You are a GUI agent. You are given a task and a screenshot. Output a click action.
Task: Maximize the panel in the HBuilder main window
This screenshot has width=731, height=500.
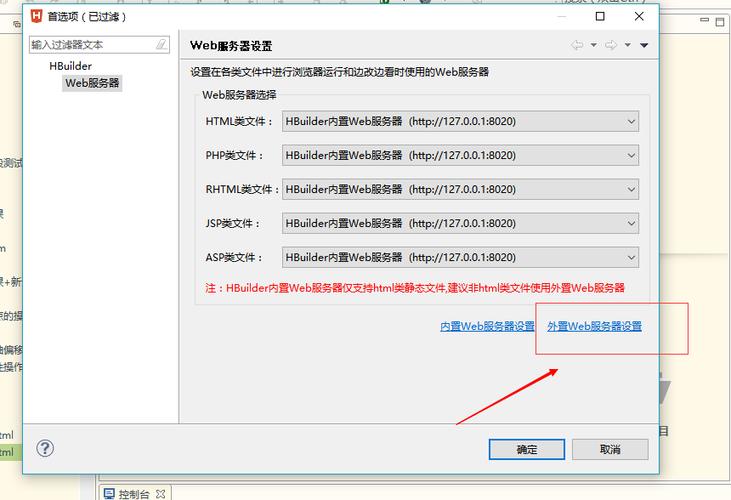[720, 21]
